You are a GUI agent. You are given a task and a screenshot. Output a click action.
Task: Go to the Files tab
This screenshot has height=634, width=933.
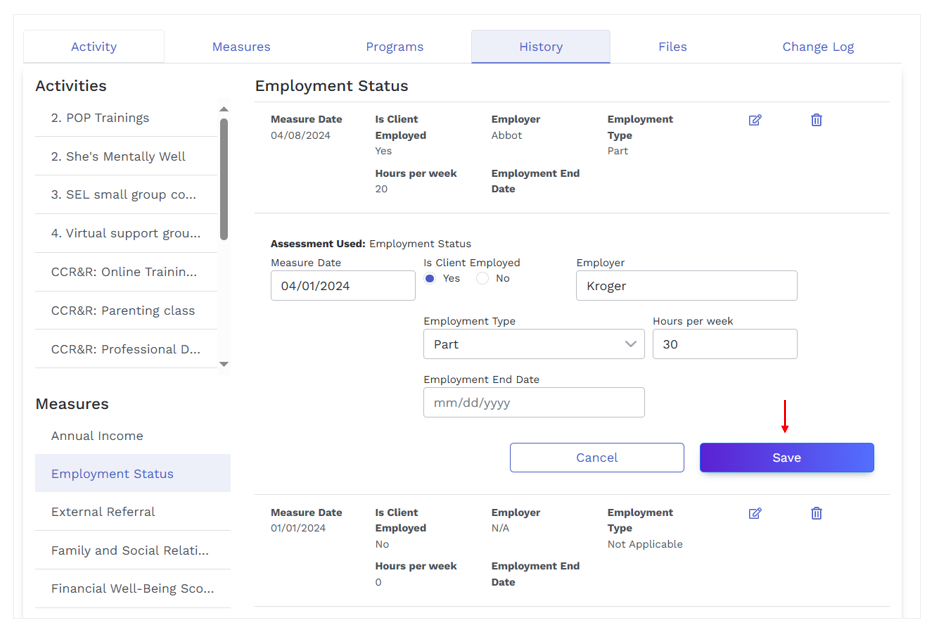pos(672,46)
